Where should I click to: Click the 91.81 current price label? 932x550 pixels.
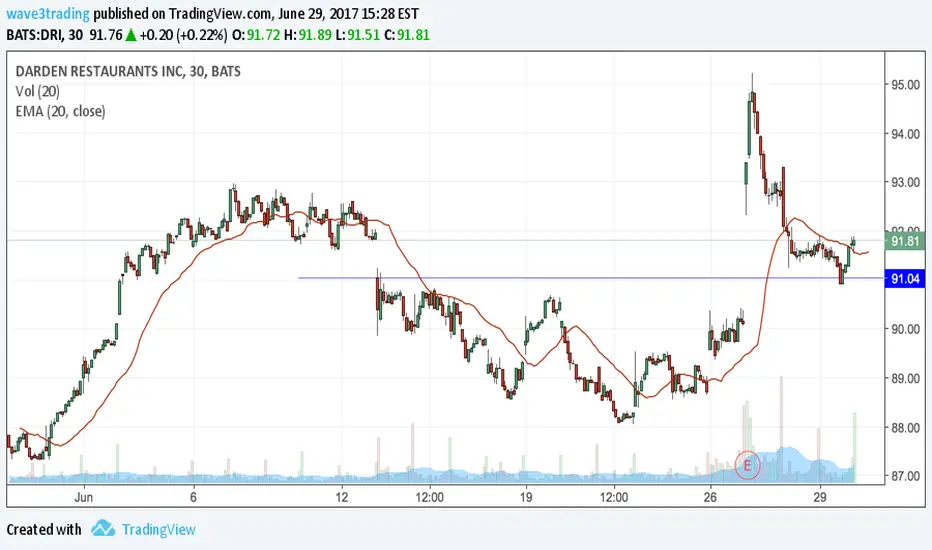click(x=905, y=241)
